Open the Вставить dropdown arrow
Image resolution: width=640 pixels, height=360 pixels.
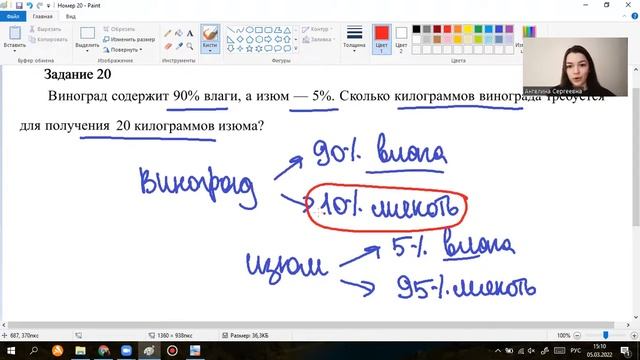[x=15, y=51]
